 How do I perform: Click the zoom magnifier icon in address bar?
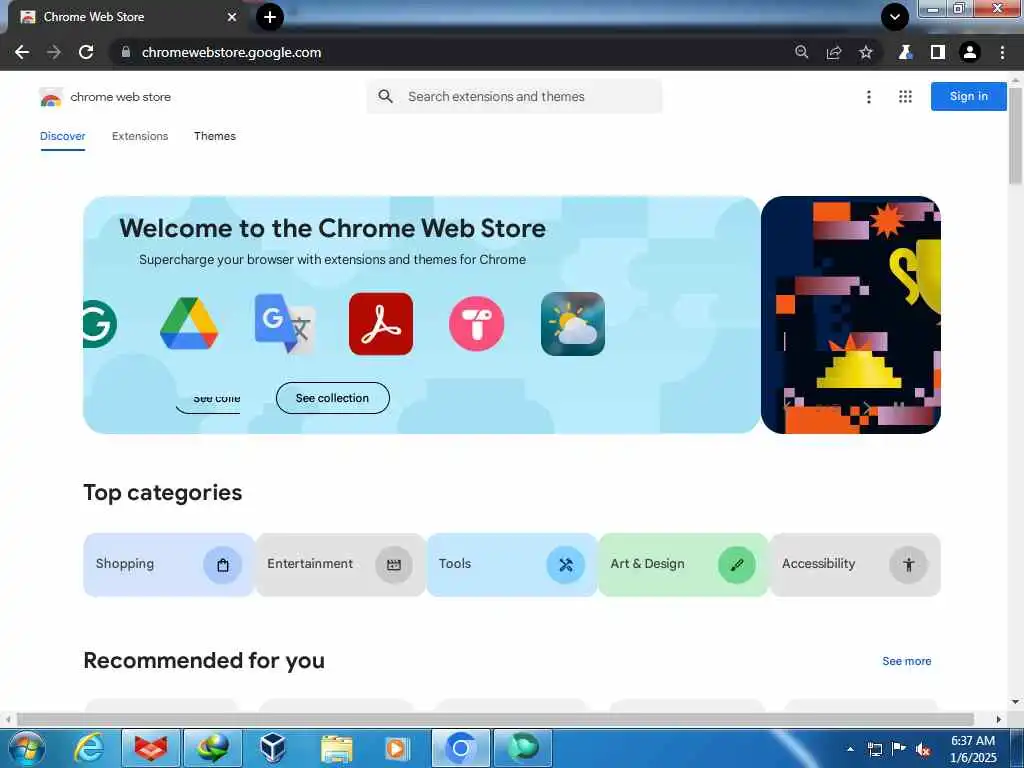click(x=801, y=52)
